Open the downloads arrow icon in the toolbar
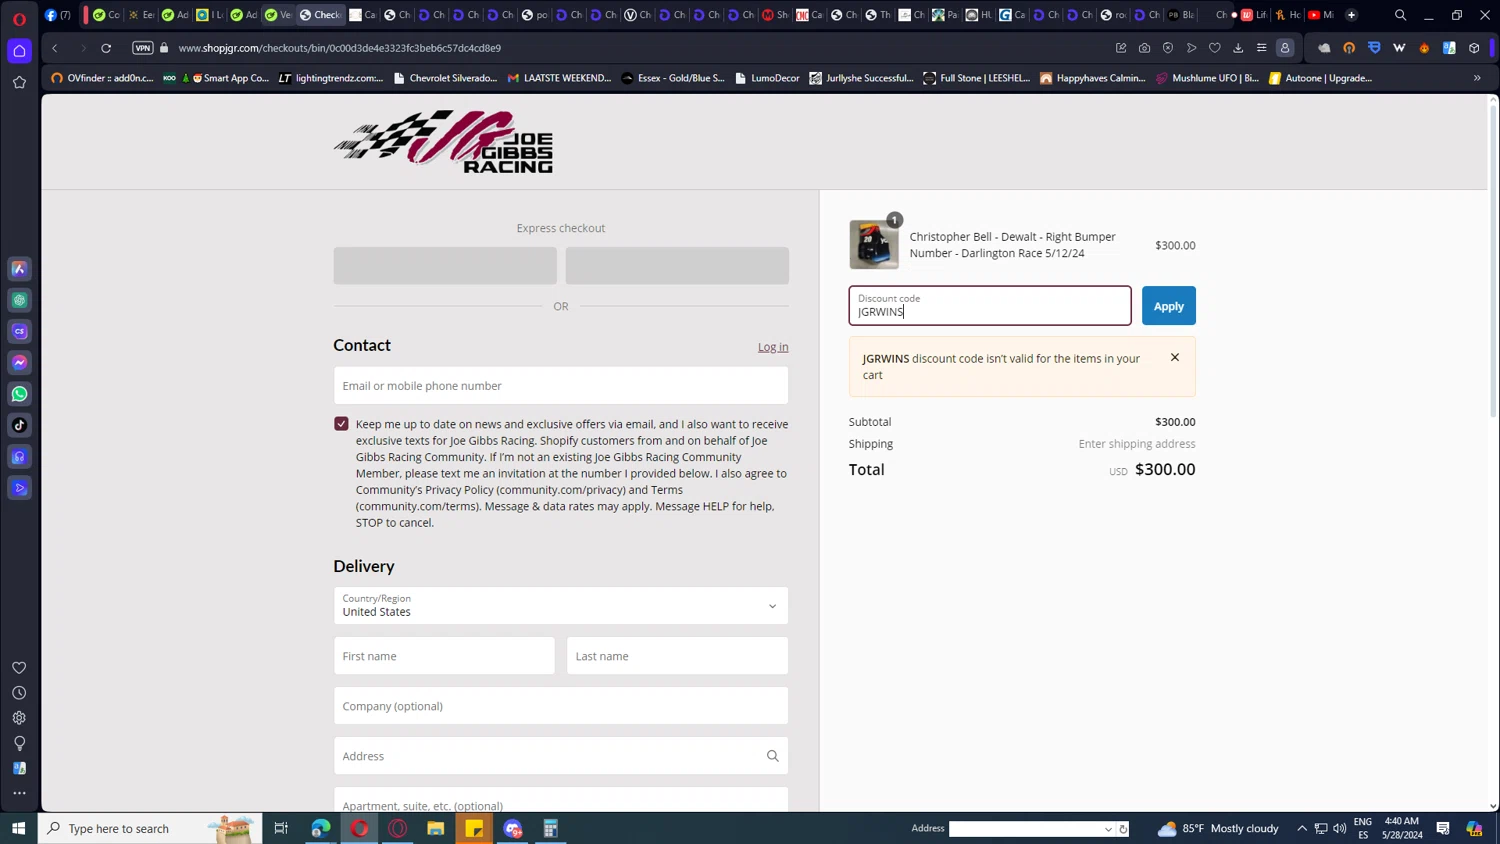Viewport: 1500px width, 844px height. tap(1238, 48)
